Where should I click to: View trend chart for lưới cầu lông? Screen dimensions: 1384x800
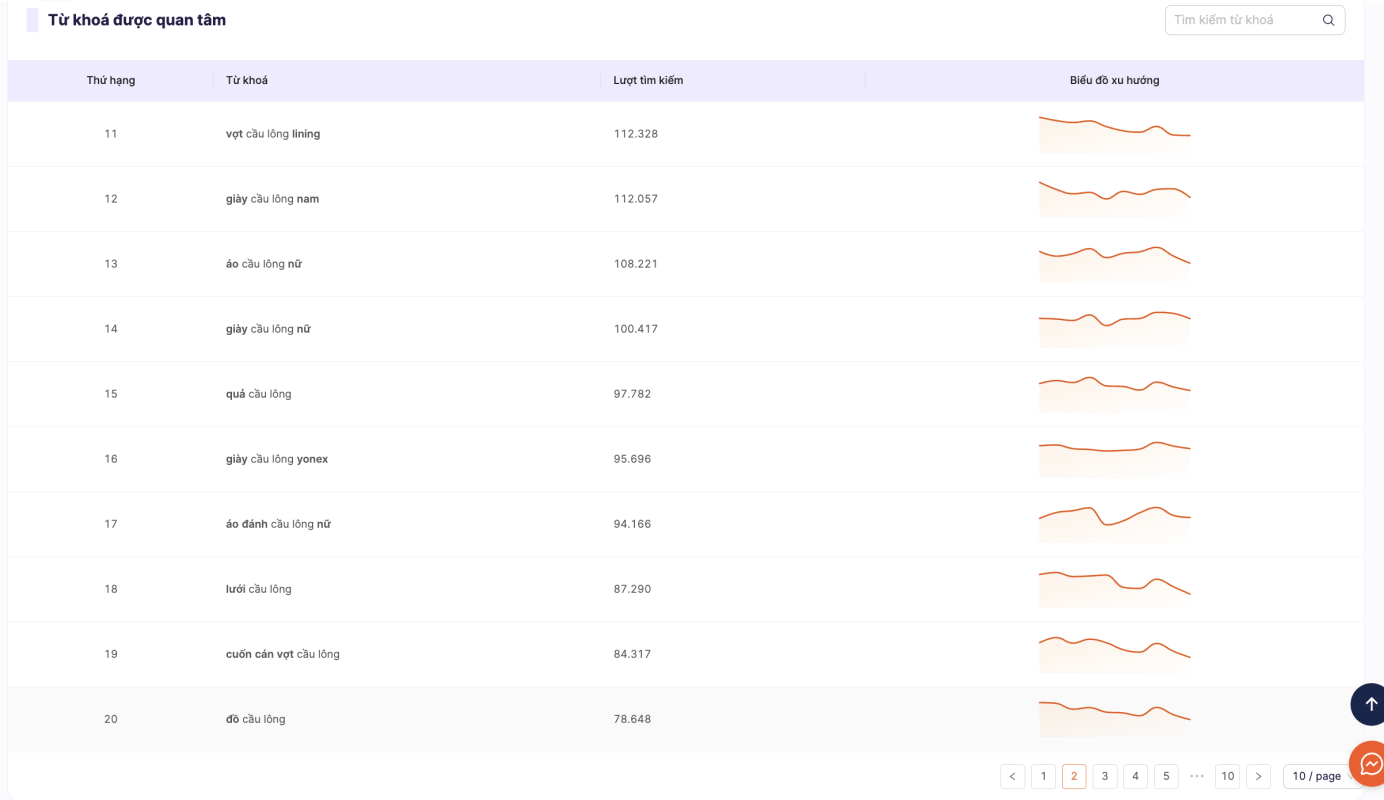point(1114,589)
